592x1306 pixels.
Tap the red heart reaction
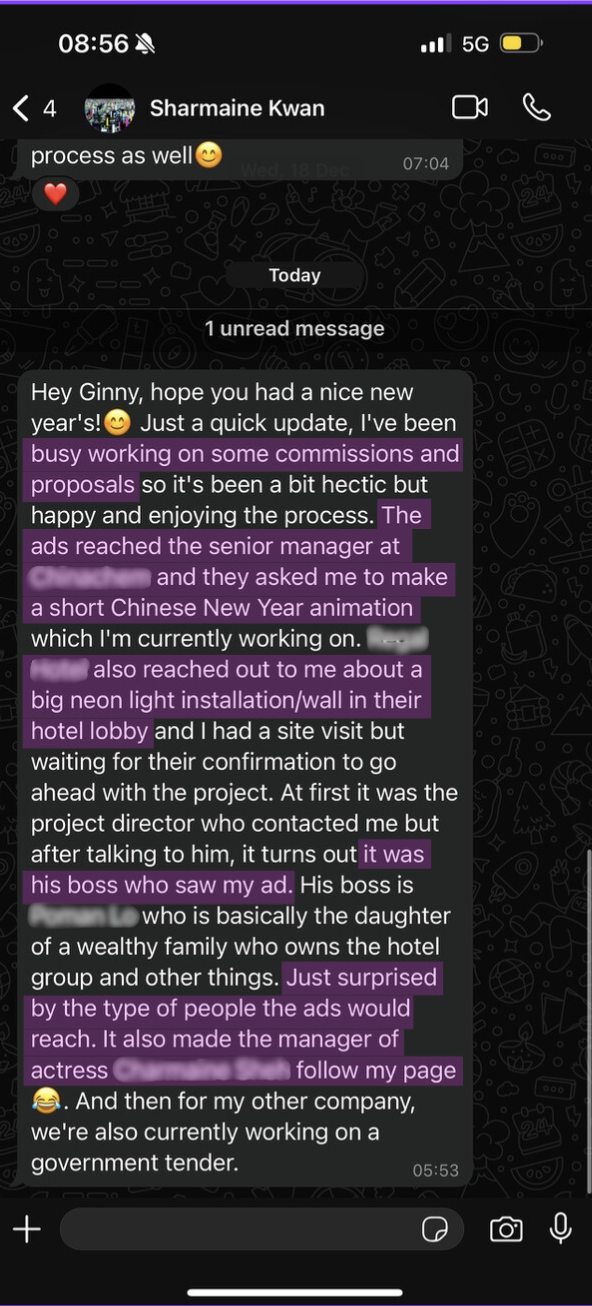click(55, 194)
